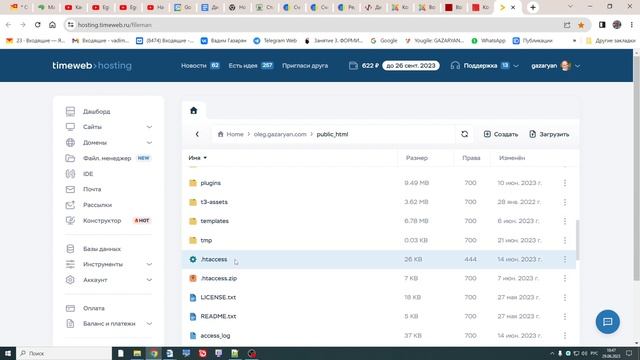The width and height of the screenshot is (640, 360).
Task: Open the templates folder
Action: click(214, 221)
